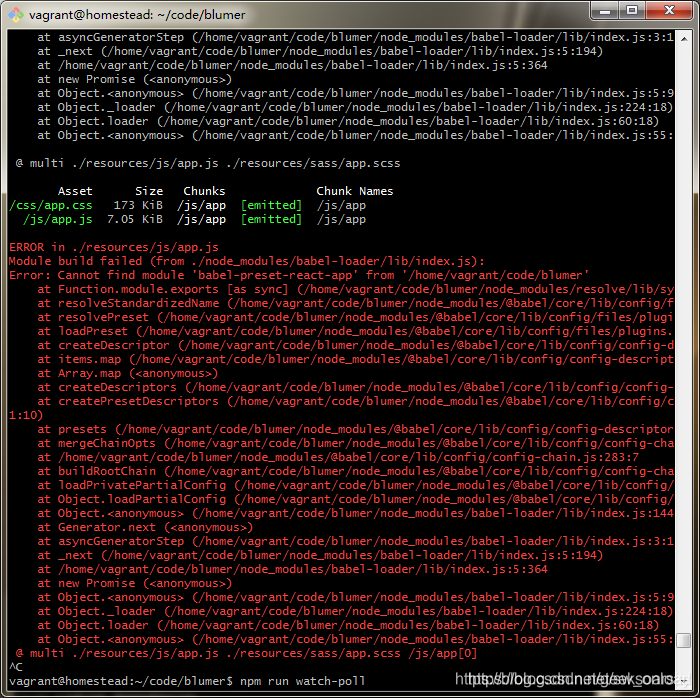
Task: Click the 'Cannot find module babel-preset-react-app' error line
Action: click(299, 275)
